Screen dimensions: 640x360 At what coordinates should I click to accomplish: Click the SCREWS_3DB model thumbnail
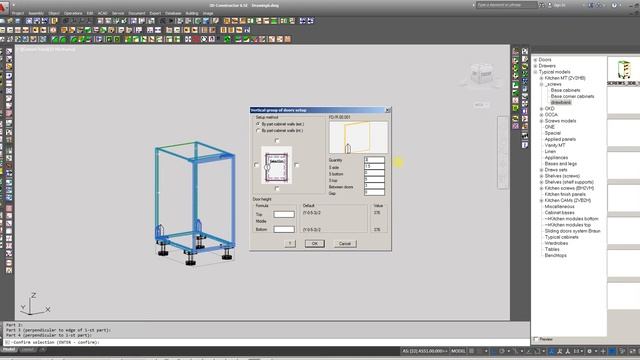624,70
